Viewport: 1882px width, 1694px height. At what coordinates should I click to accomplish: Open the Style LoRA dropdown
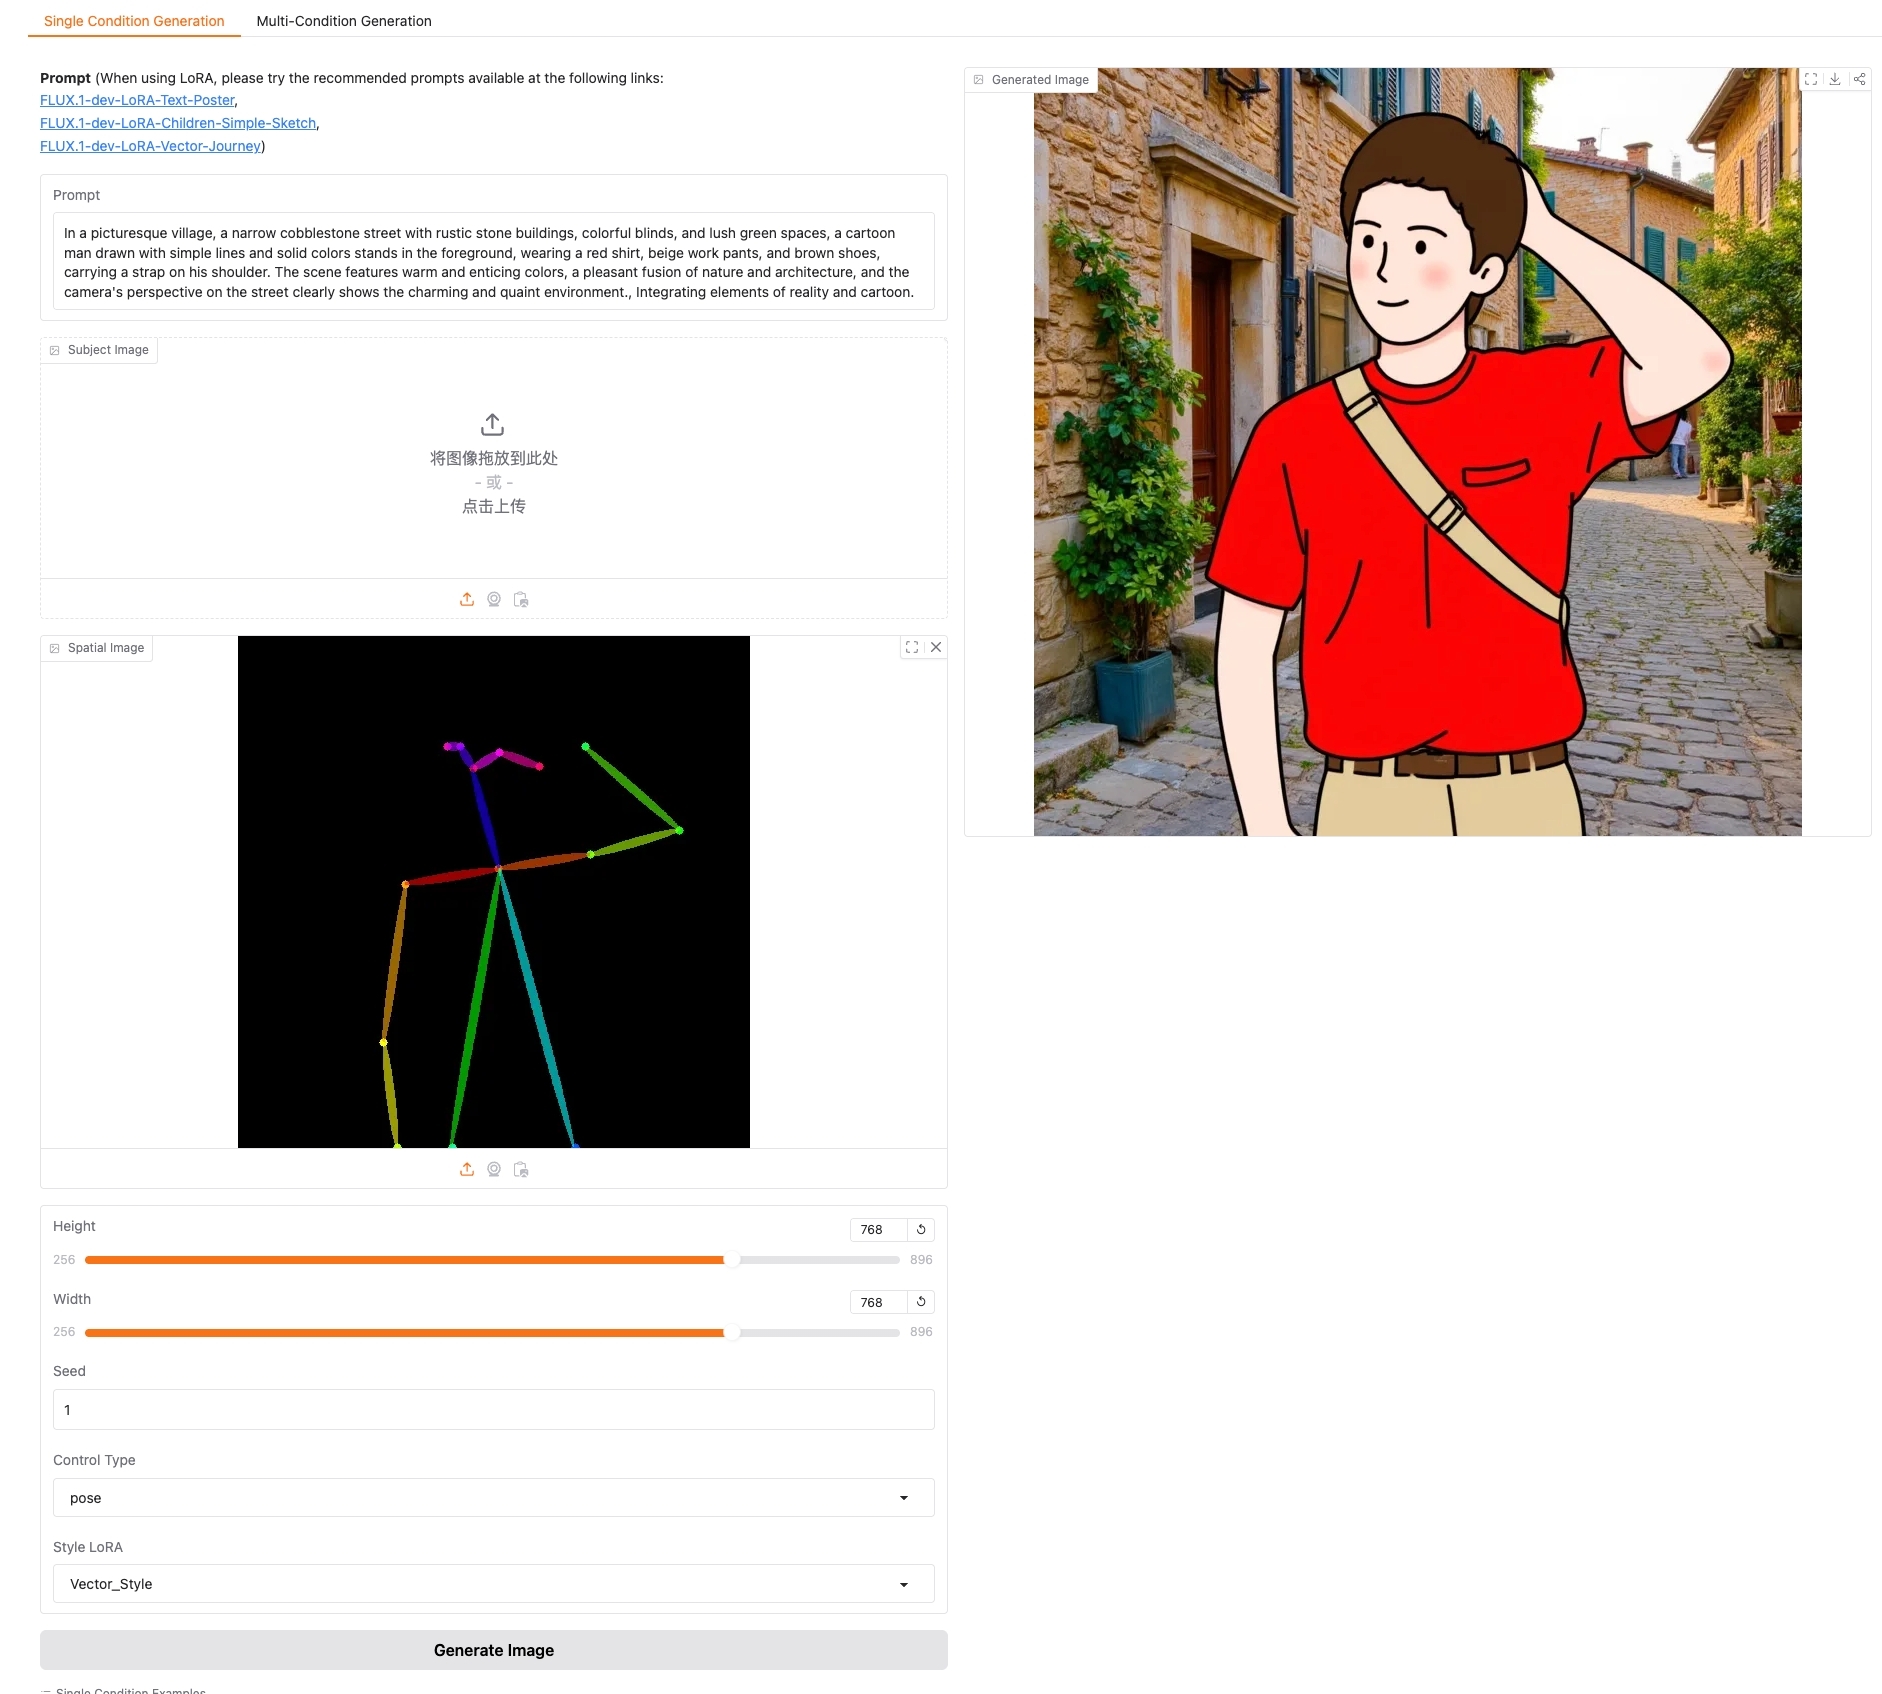493,1583
